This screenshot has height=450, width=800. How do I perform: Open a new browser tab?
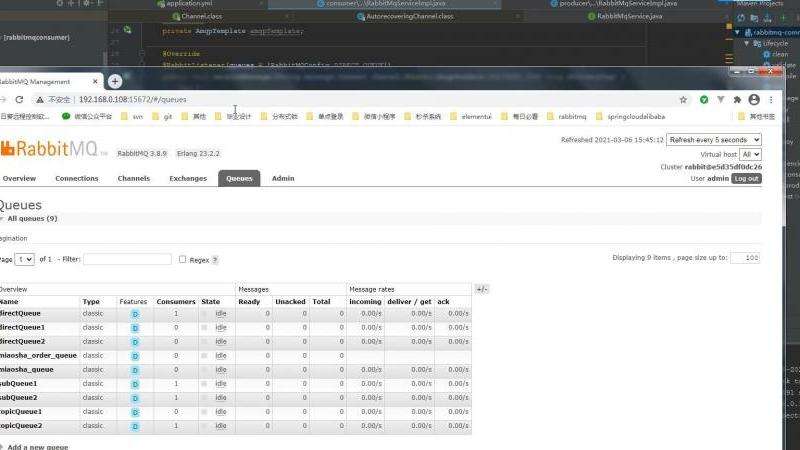pos(115,81)
